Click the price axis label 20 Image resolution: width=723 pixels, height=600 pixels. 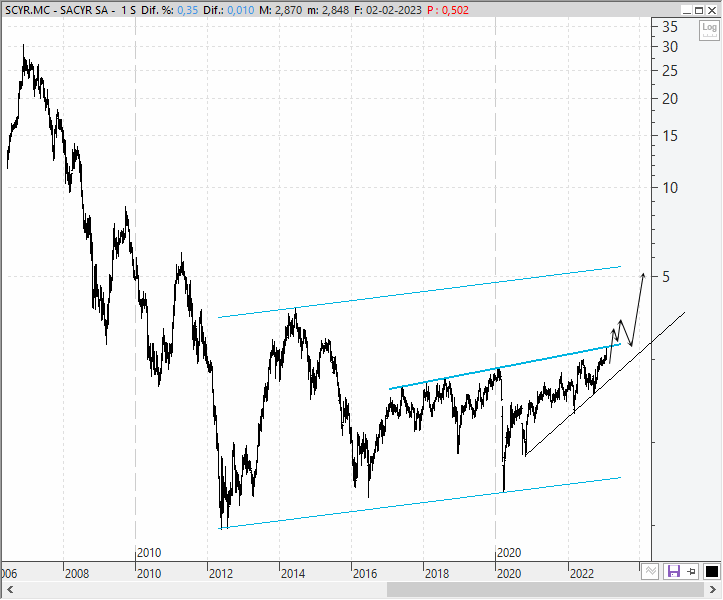tap(670, 99)
